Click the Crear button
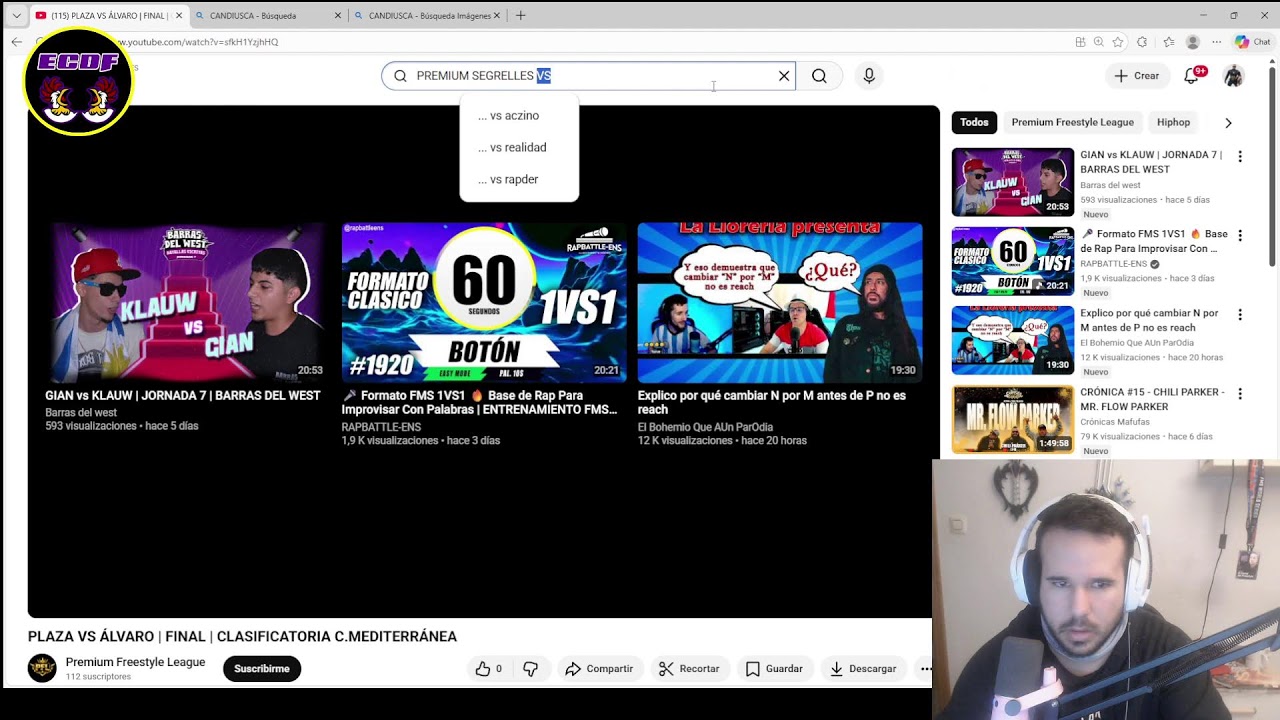 point(1137,76)
